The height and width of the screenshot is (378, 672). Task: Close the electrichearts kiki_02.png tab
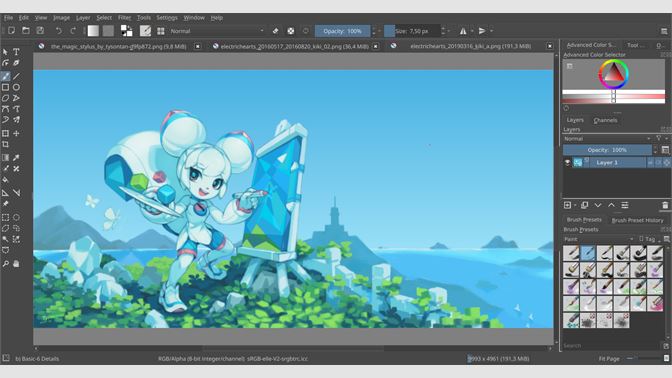(375, 46)
